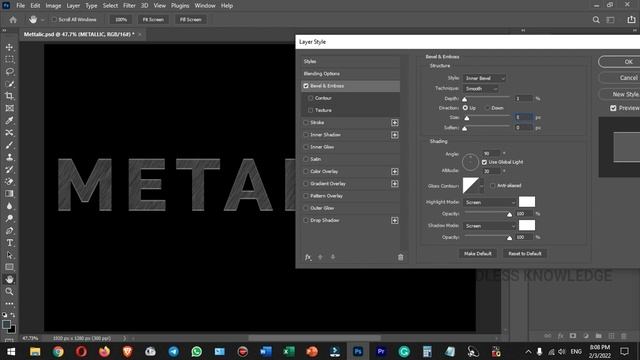Image resolution: width=640 pixels, height=360 pixels.
Task: Toggle Use Global Light checkbox
Action: coord(484,162)
